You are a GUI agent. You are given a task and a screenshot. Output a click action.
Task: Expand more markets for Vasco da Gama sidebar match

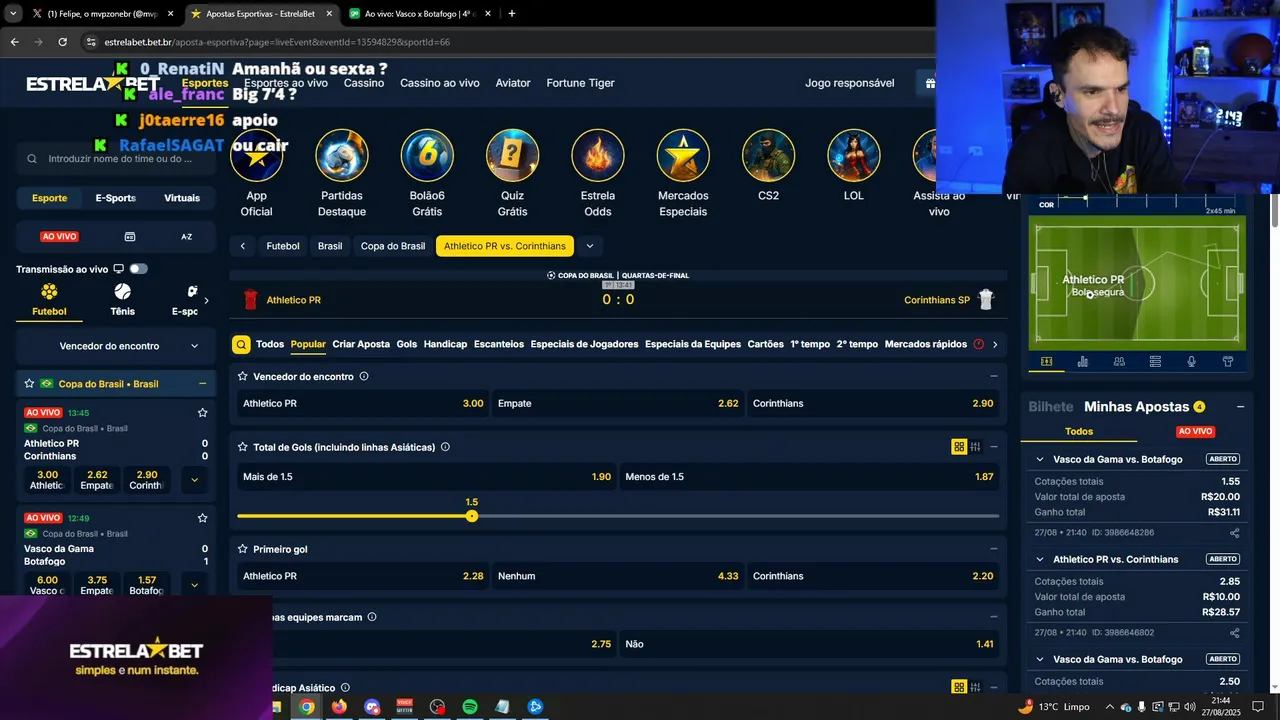(194, 585)
